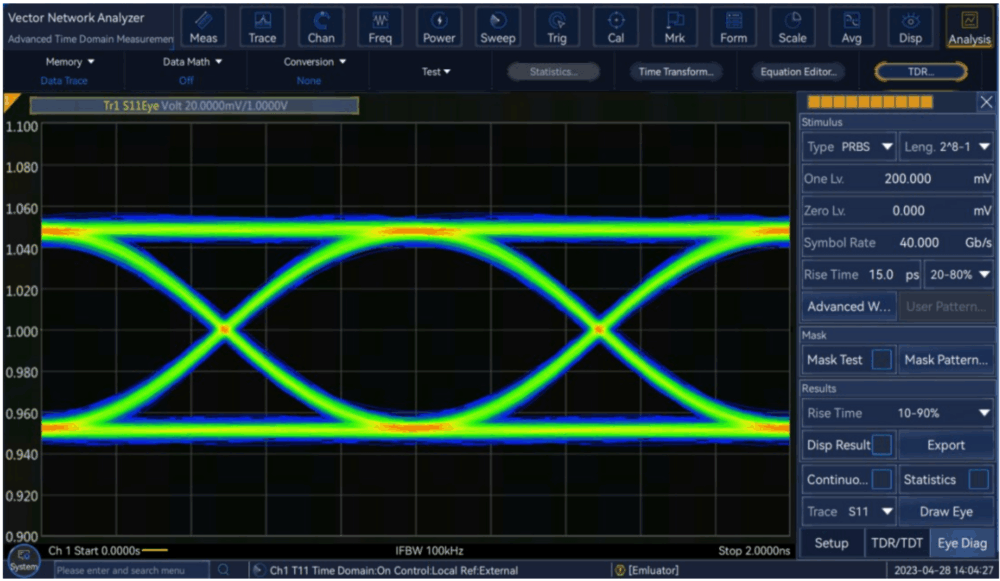Enable the Continuous checkbox
The width and height of the screenshot is (1000, 581).
pyautogui.click(x=881, y=480)
